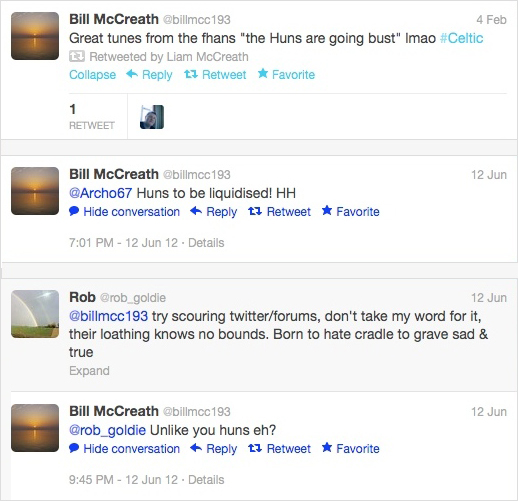Click the Reply arrow on the @Archo67 tweet
Image resolution: width=518 pixels, height=501 pixels.
coord(196,211)
